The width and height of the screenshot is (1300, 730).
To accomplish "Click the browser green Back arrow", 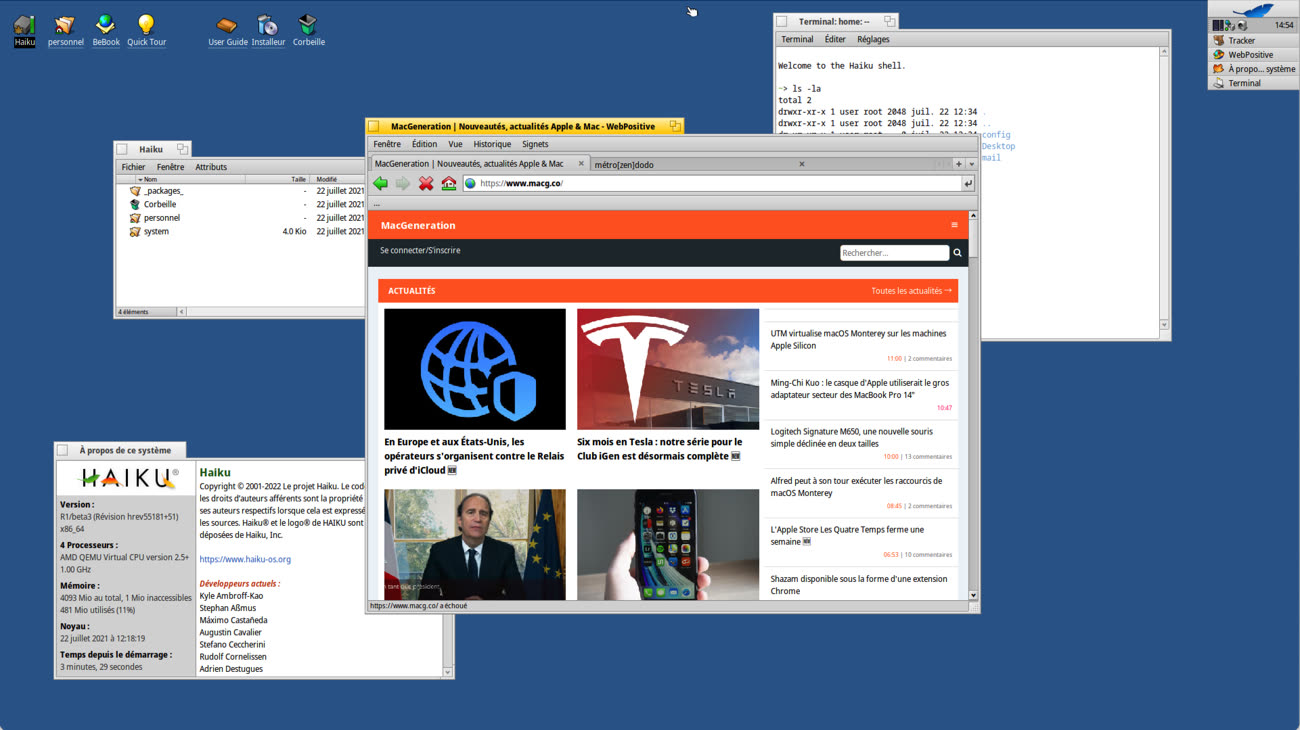I will [380, 183].
